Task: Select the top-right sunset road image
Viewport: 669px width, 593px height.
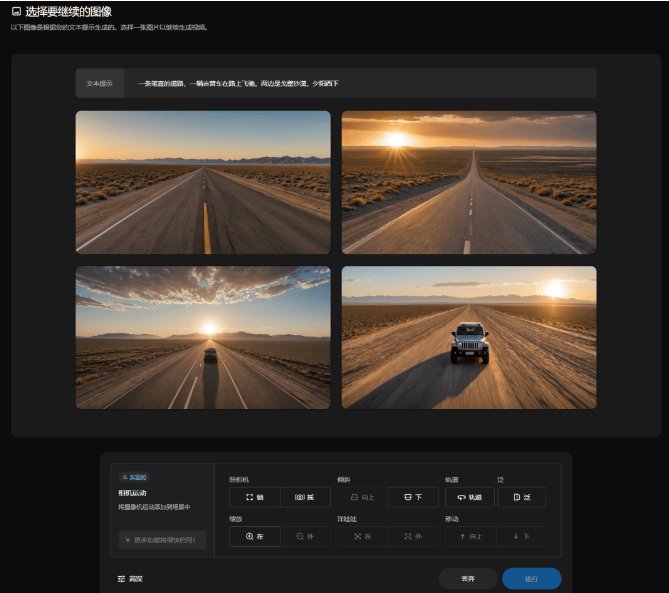Action: (469, 182)
